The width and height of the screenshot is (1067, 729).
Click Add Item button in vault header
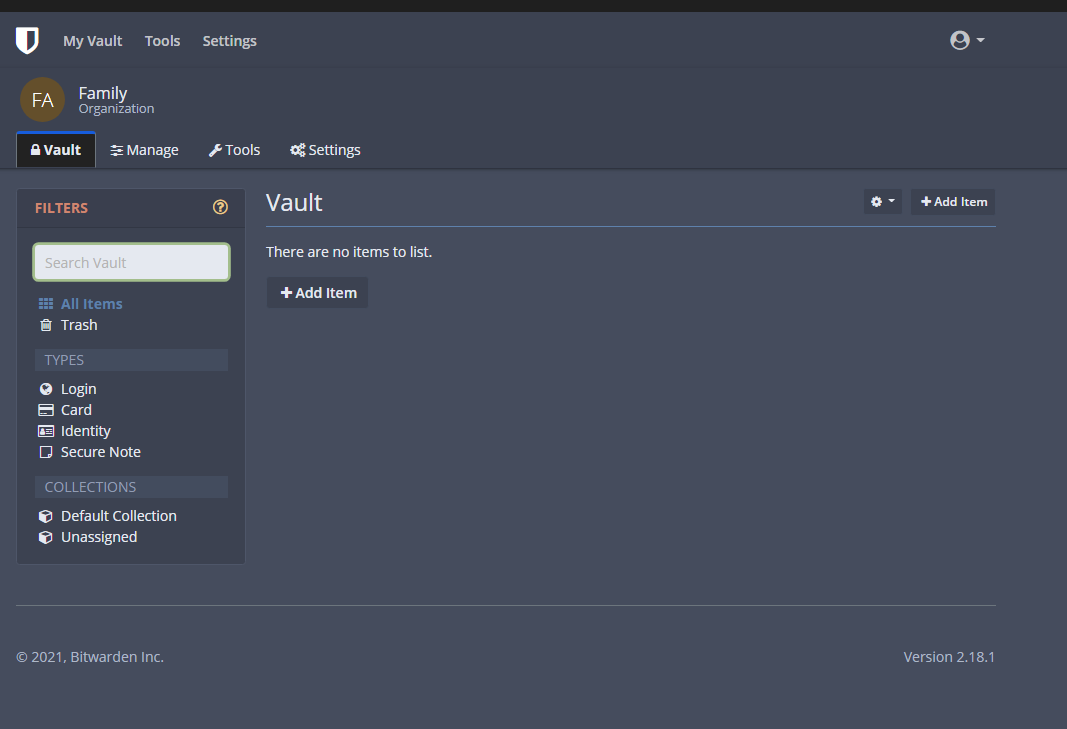[953, 201]
